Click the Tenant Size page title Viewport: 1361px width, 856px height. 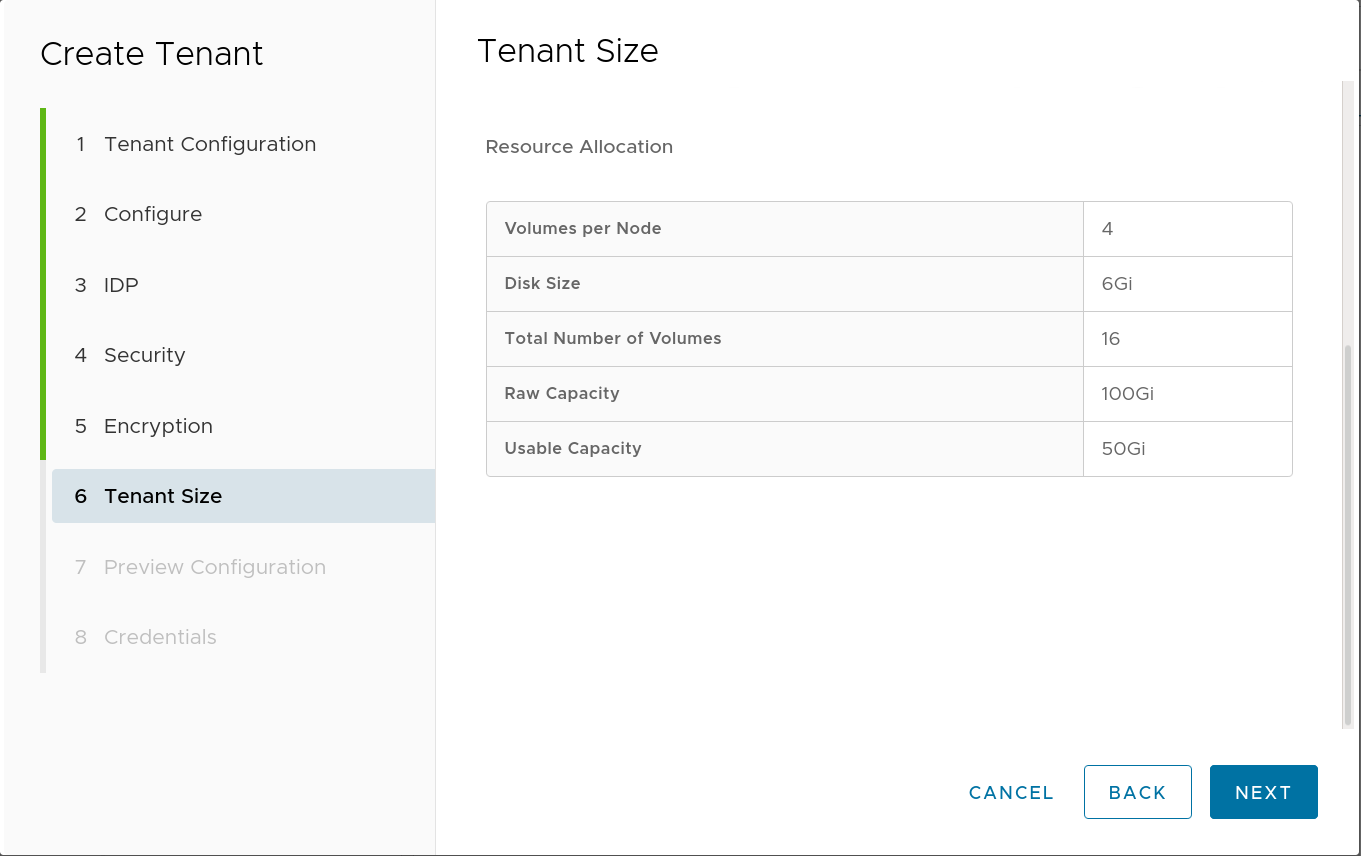pos(568,51)
